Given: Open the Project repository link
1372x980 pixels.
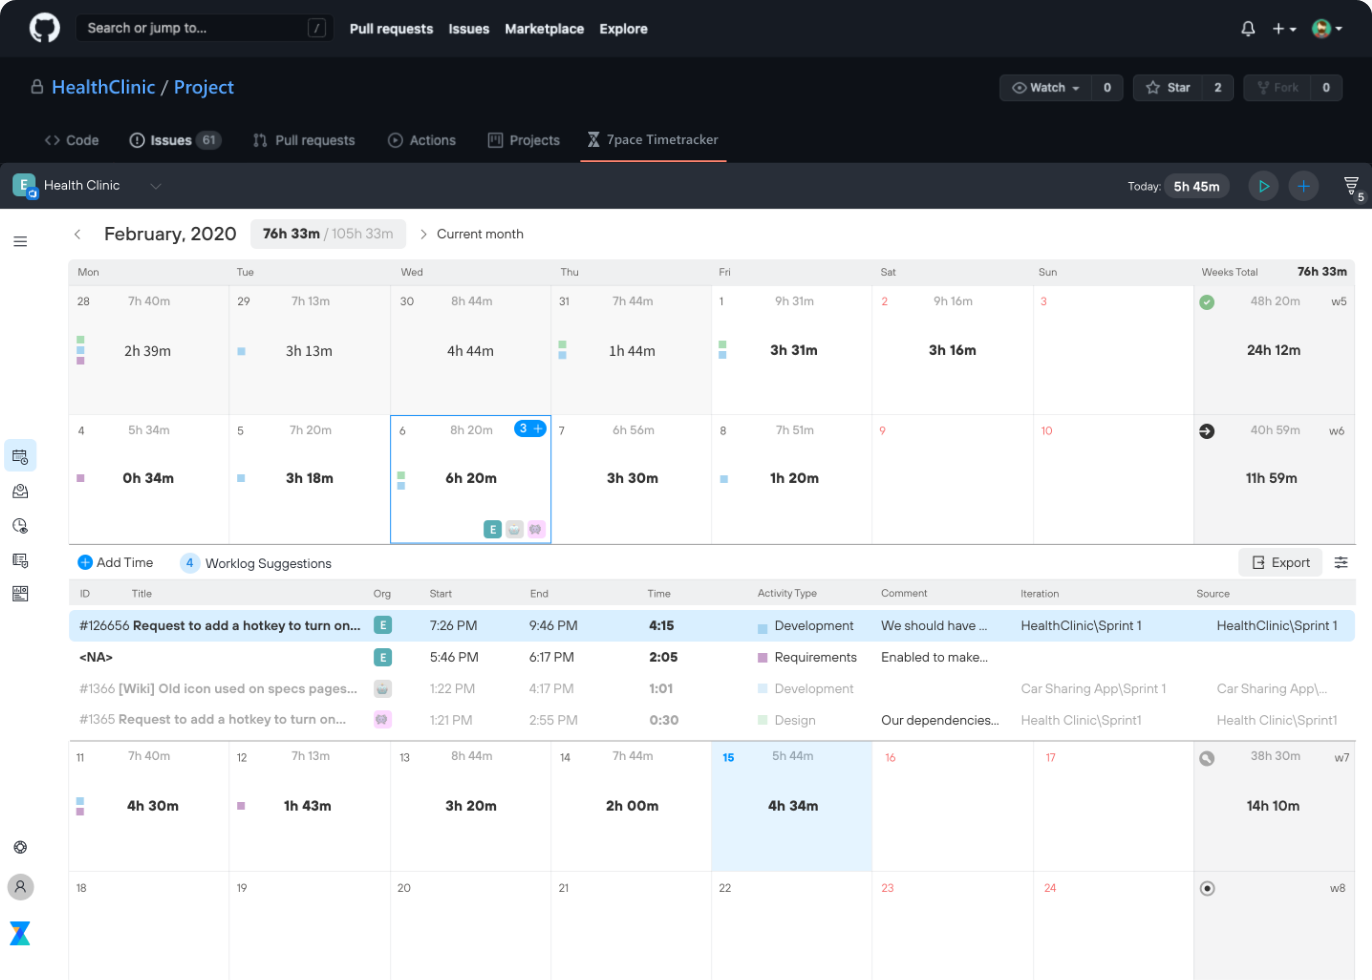Looking at the screenshot, I should coord(204,87).
